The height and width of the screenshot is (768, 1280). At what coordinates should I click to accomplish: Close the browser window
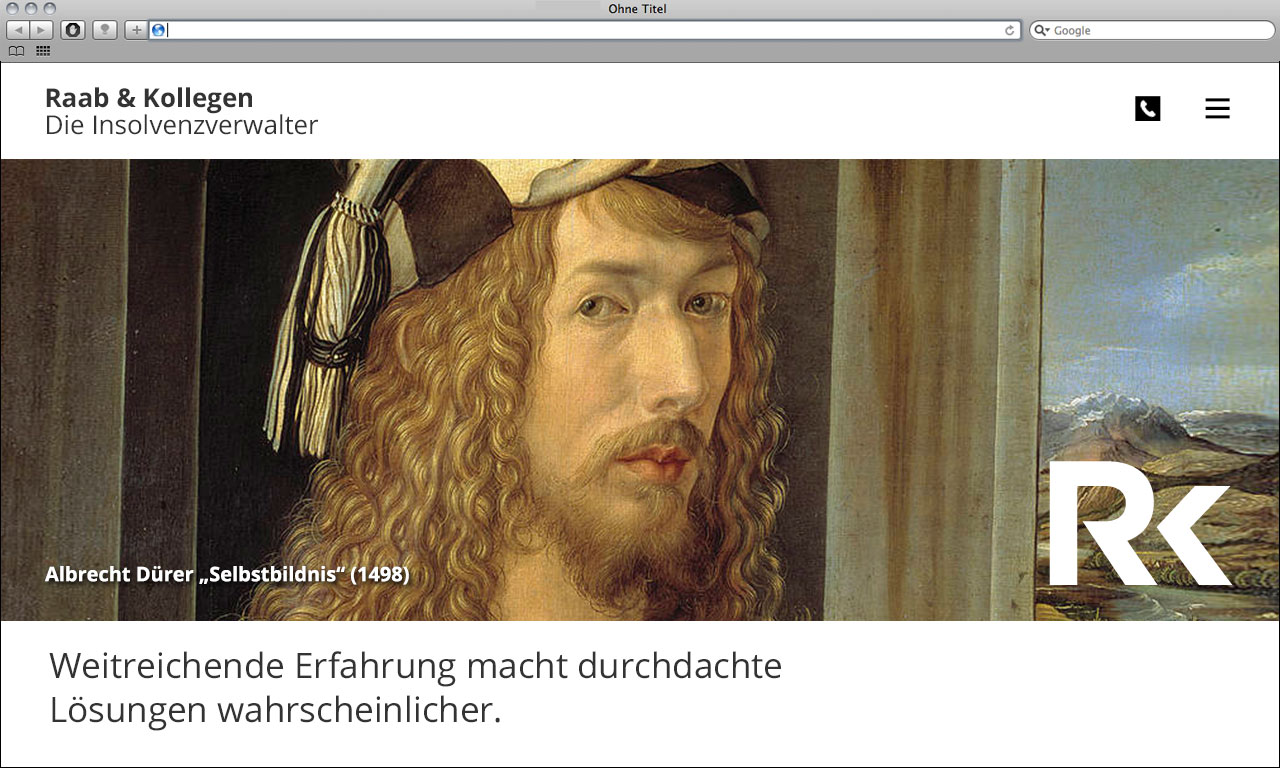tap(13, 9)
